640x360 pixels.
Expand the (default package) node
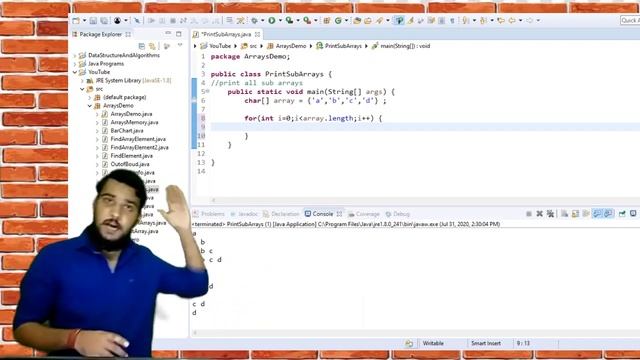[89, 97]
